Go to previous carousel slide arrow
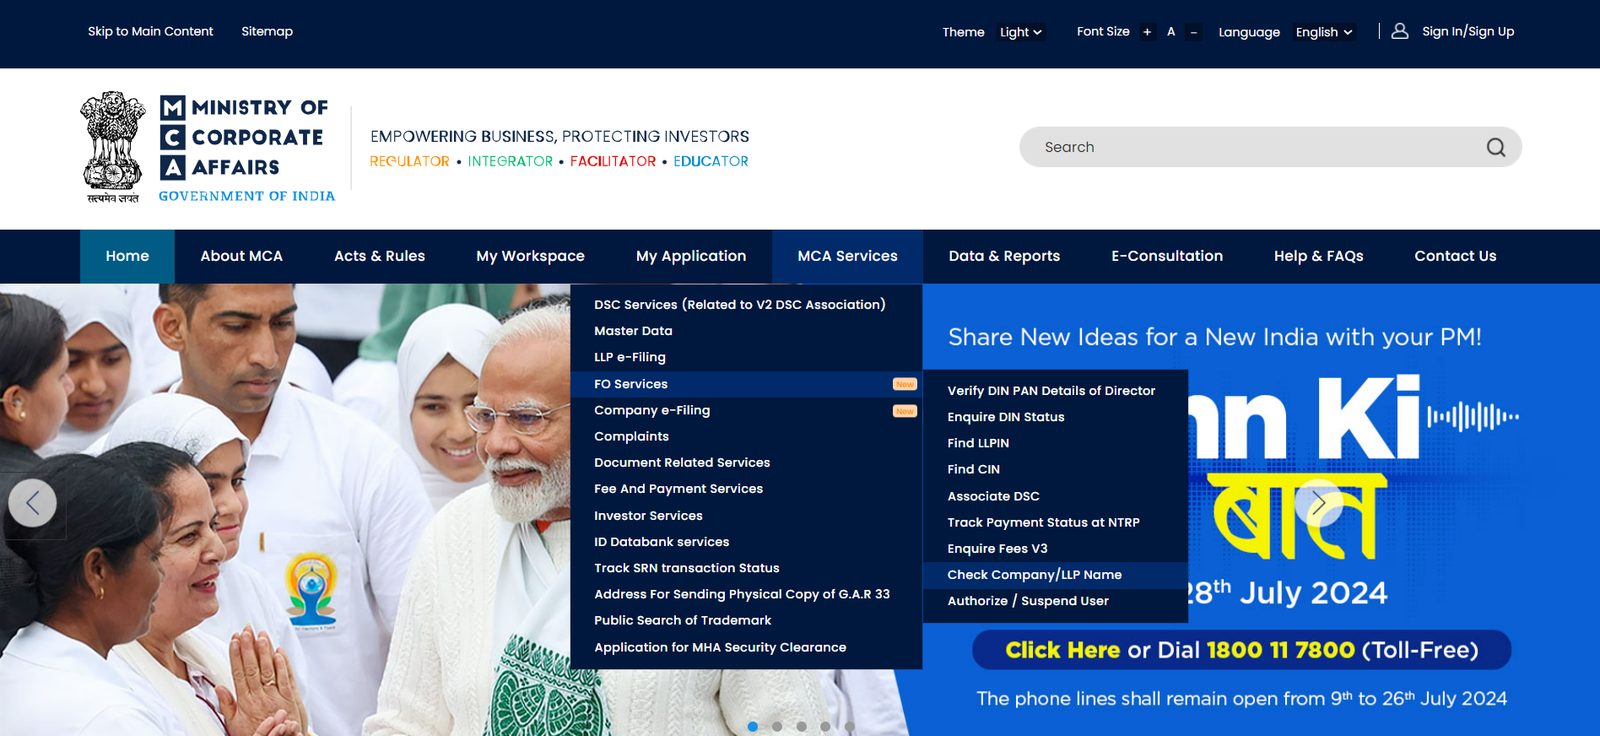Screen dimensions: 1600x736 click(32, 503)
